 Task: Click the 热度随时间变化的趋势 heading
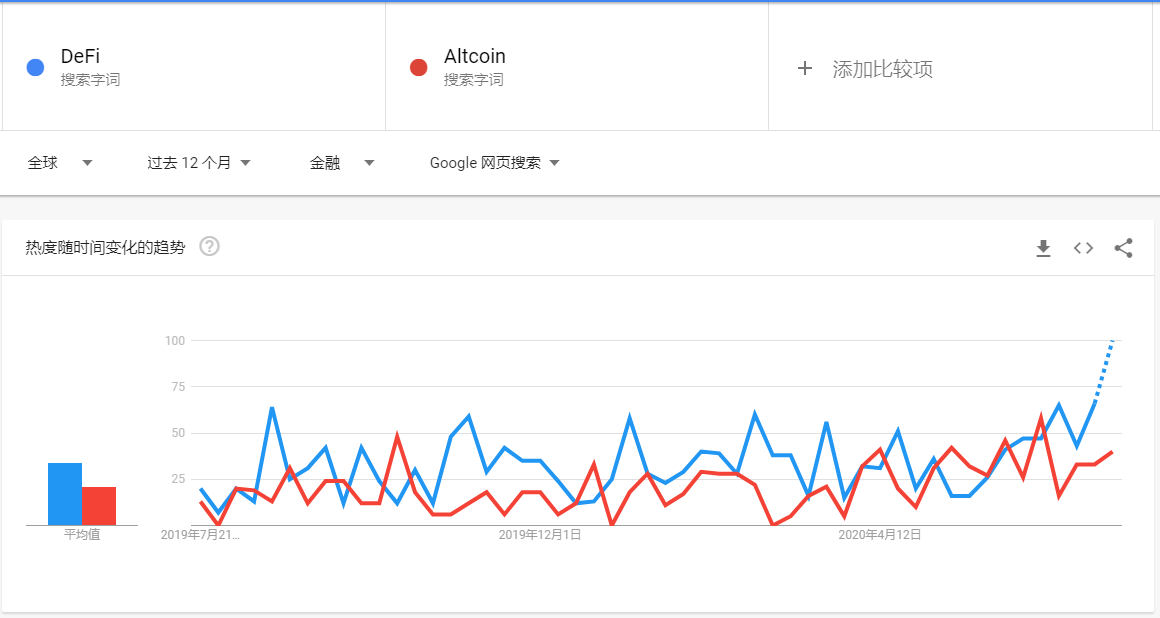pos(105,247)
